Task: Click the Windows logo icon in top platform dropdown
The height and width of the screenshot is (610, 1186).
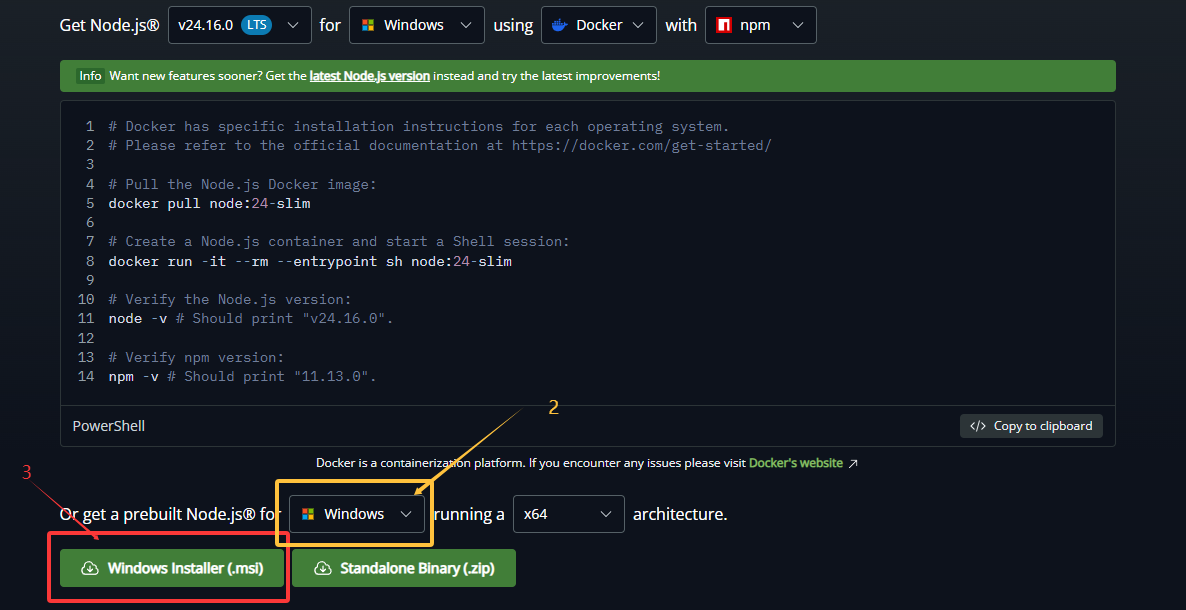Action: (x=368, y=25)
